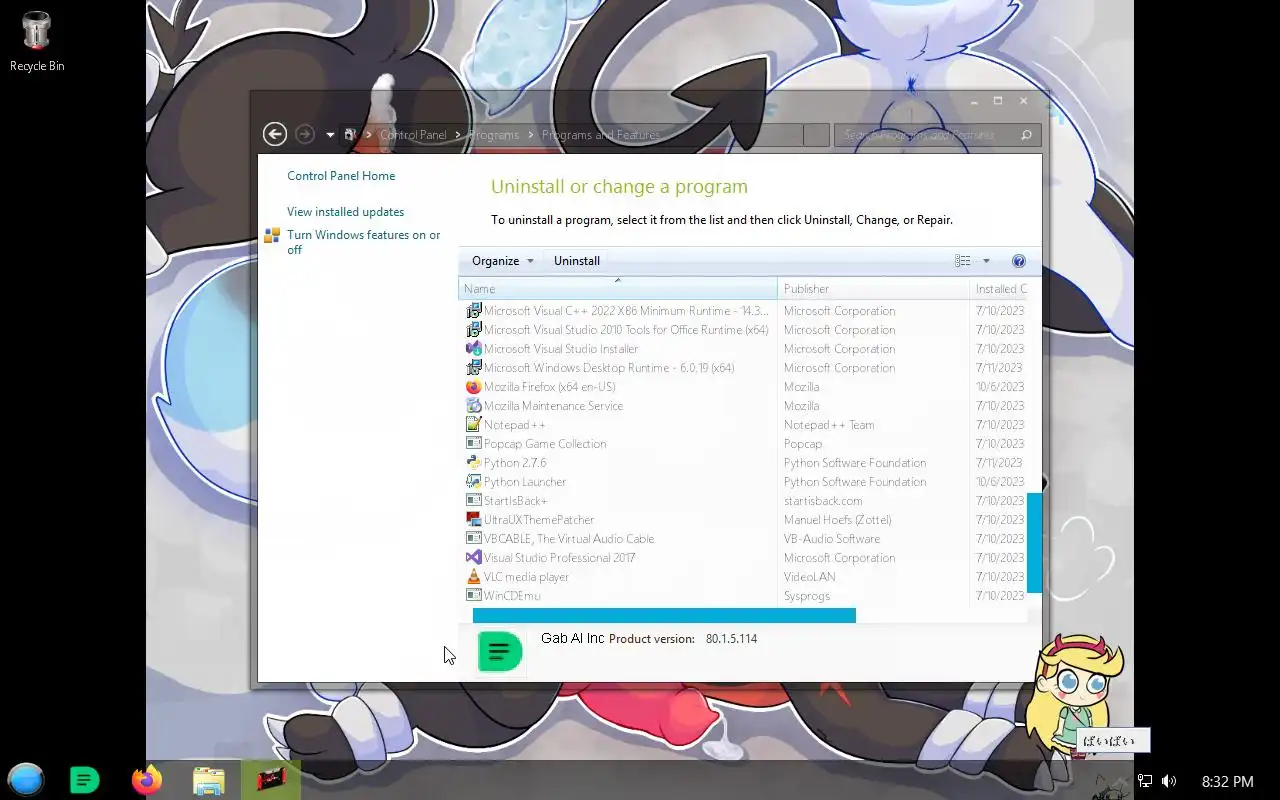The image size is (1280, 800).
Task: Select the Notepad++ program icon
Action: pos(474,425)
